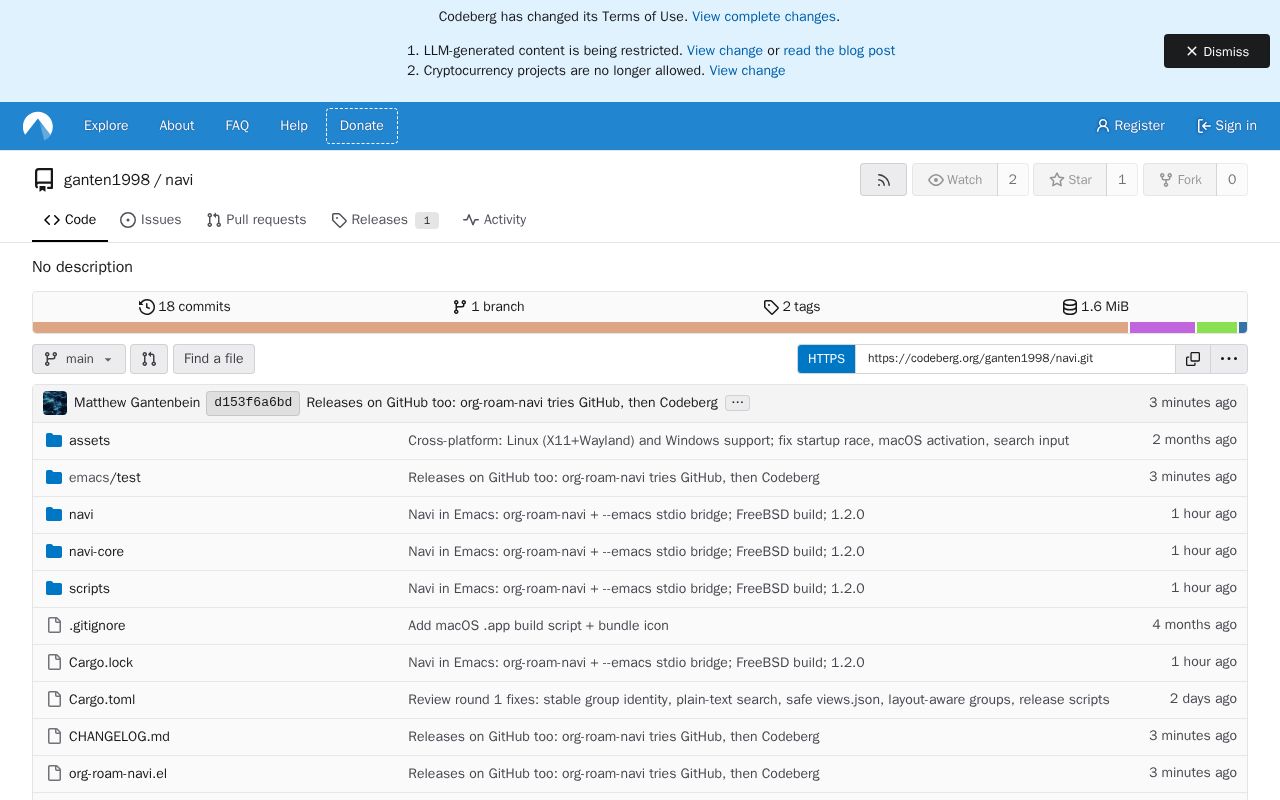Expand the full commit message ellipsis
The image size is (1280, 800).
point(737,403)
